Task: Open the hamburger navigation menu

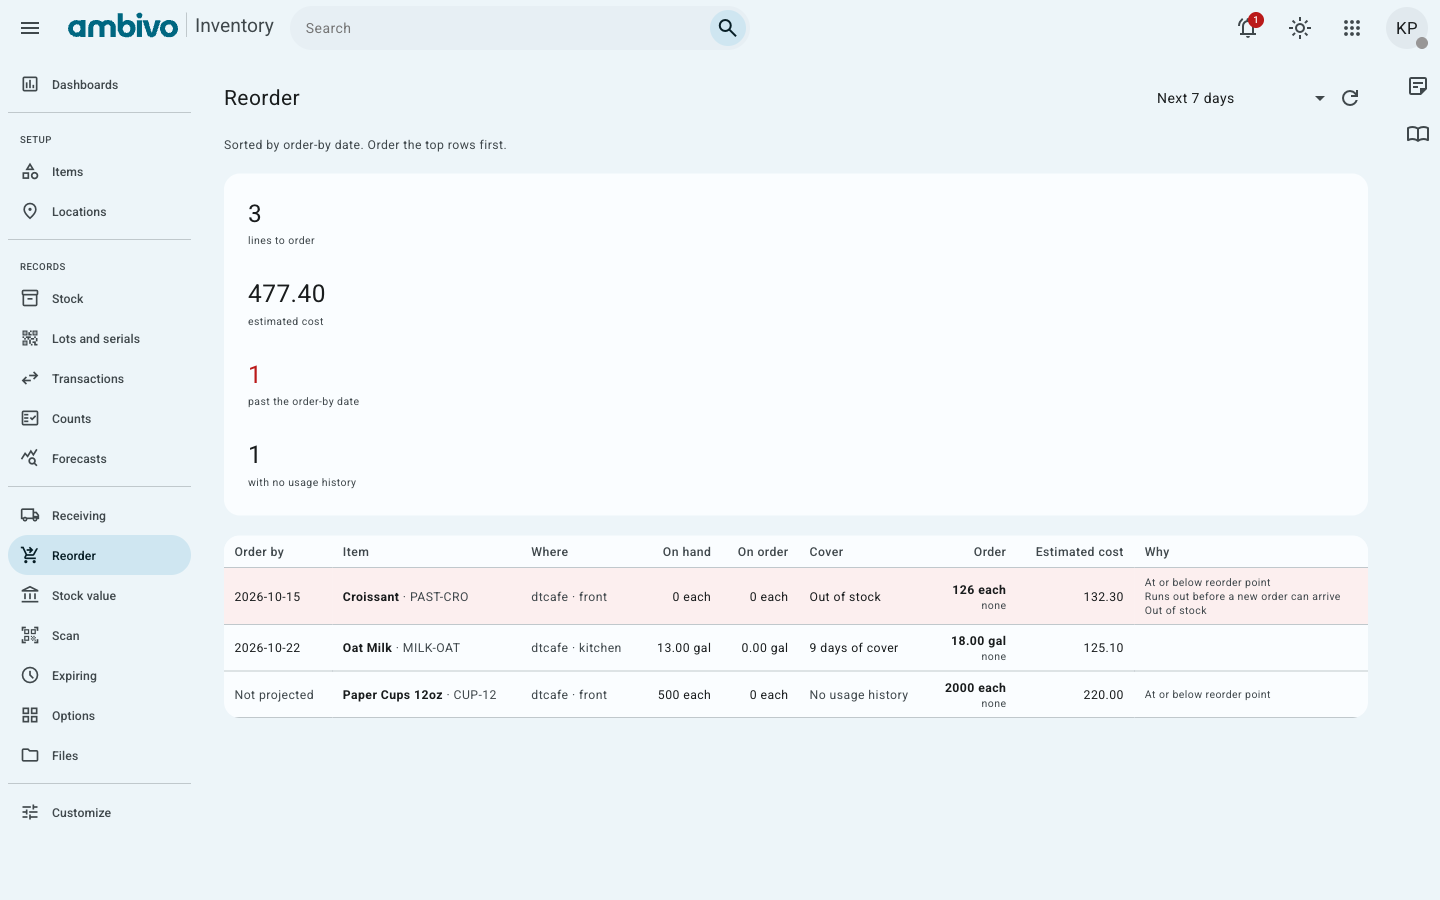Action: pyautogui.click(x=30, y=28)
